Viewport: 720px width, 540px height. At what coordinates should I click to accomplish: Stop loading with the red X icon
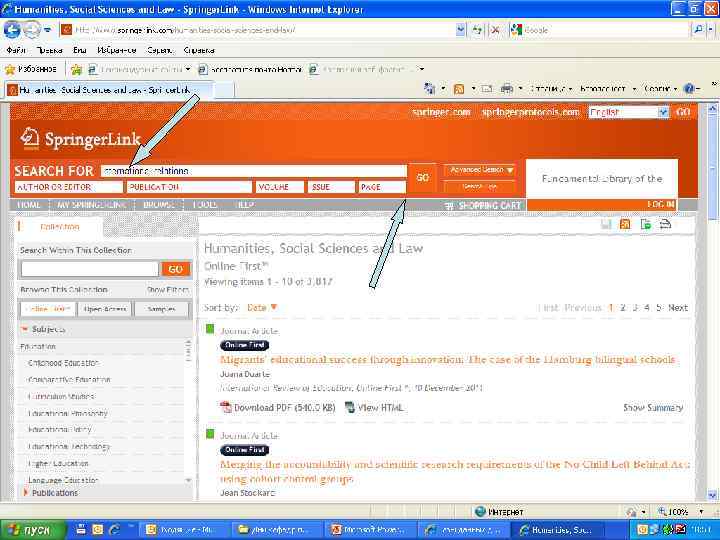click(x=495, y=30)
